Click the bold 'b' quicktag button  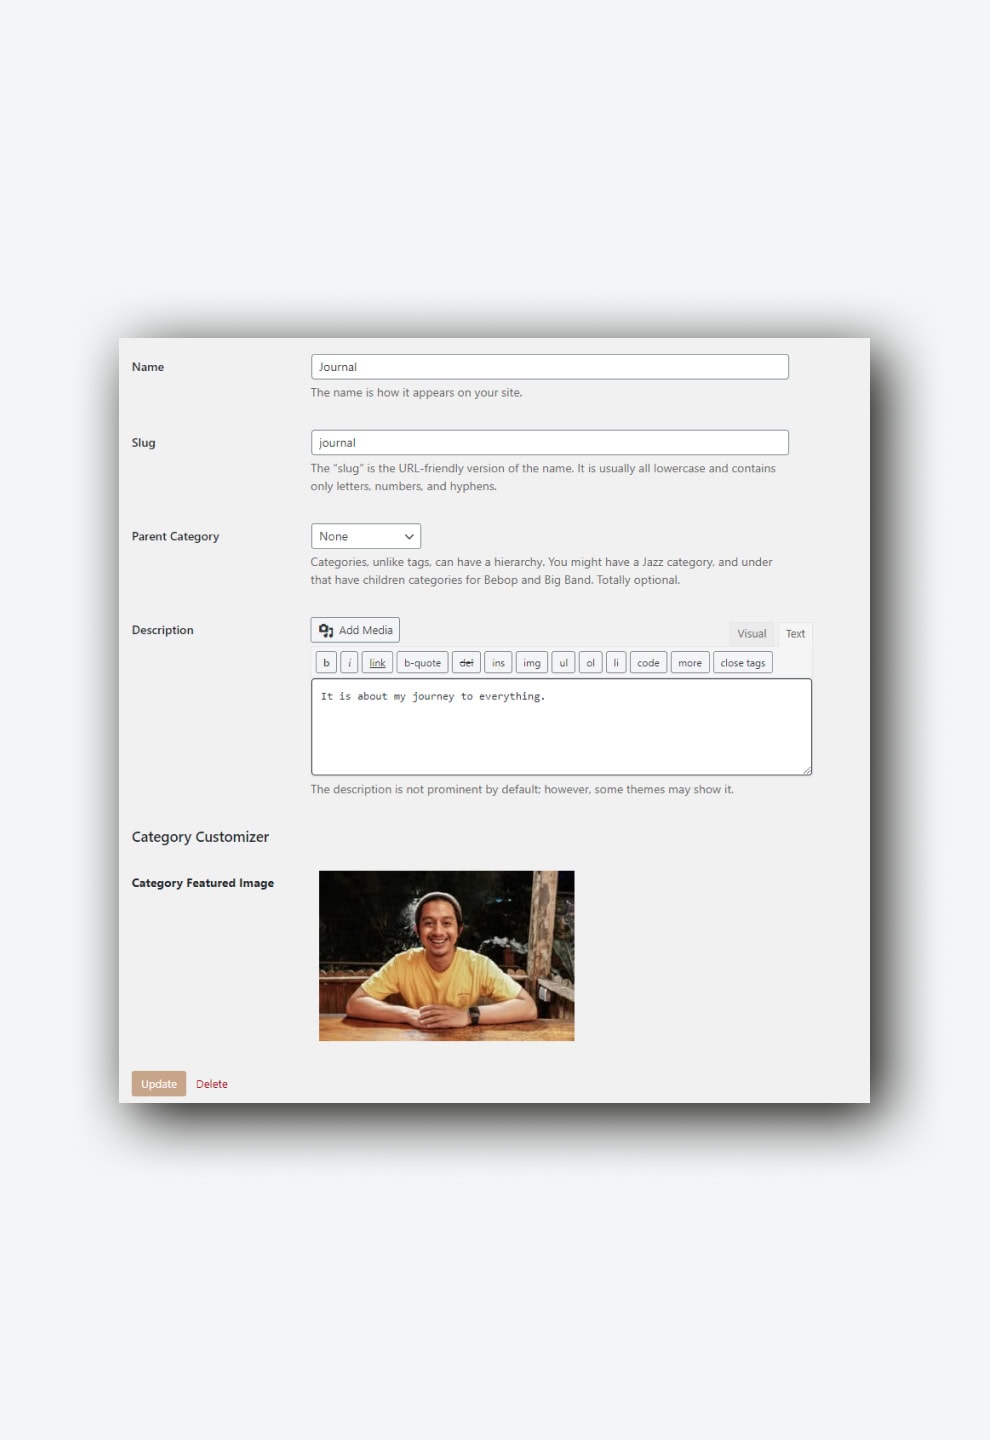tap(326, 663)
